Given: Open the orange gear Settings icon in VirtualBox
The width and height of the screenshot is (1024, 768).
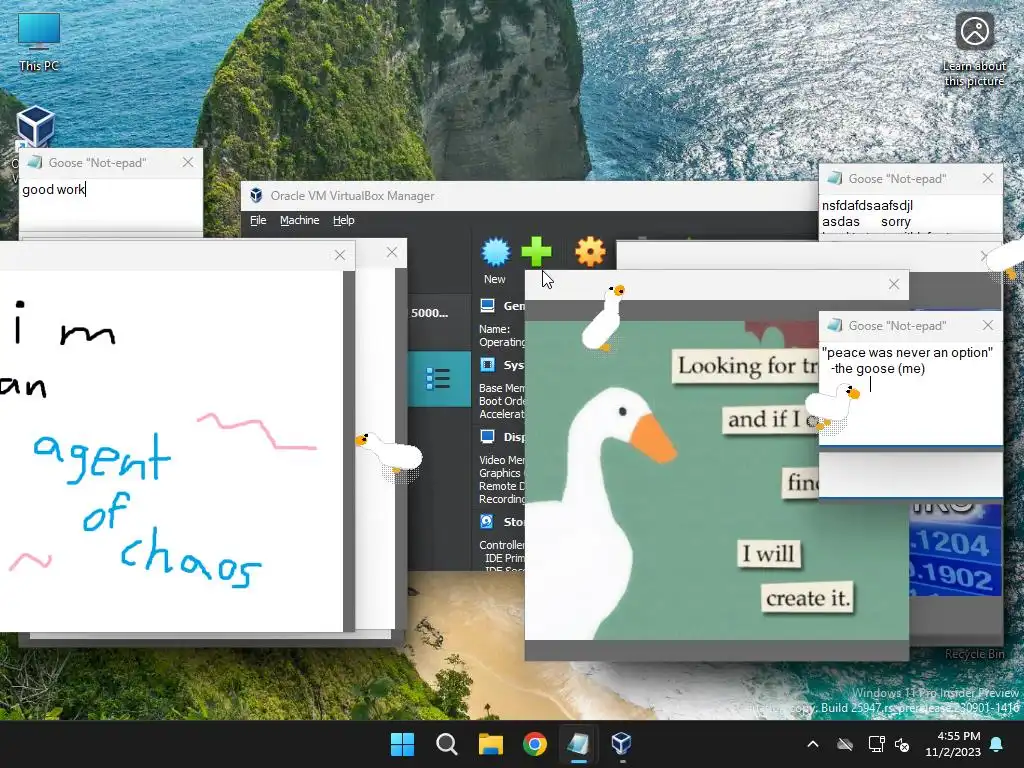Looking at the screenshot, I should pos(590,252).
